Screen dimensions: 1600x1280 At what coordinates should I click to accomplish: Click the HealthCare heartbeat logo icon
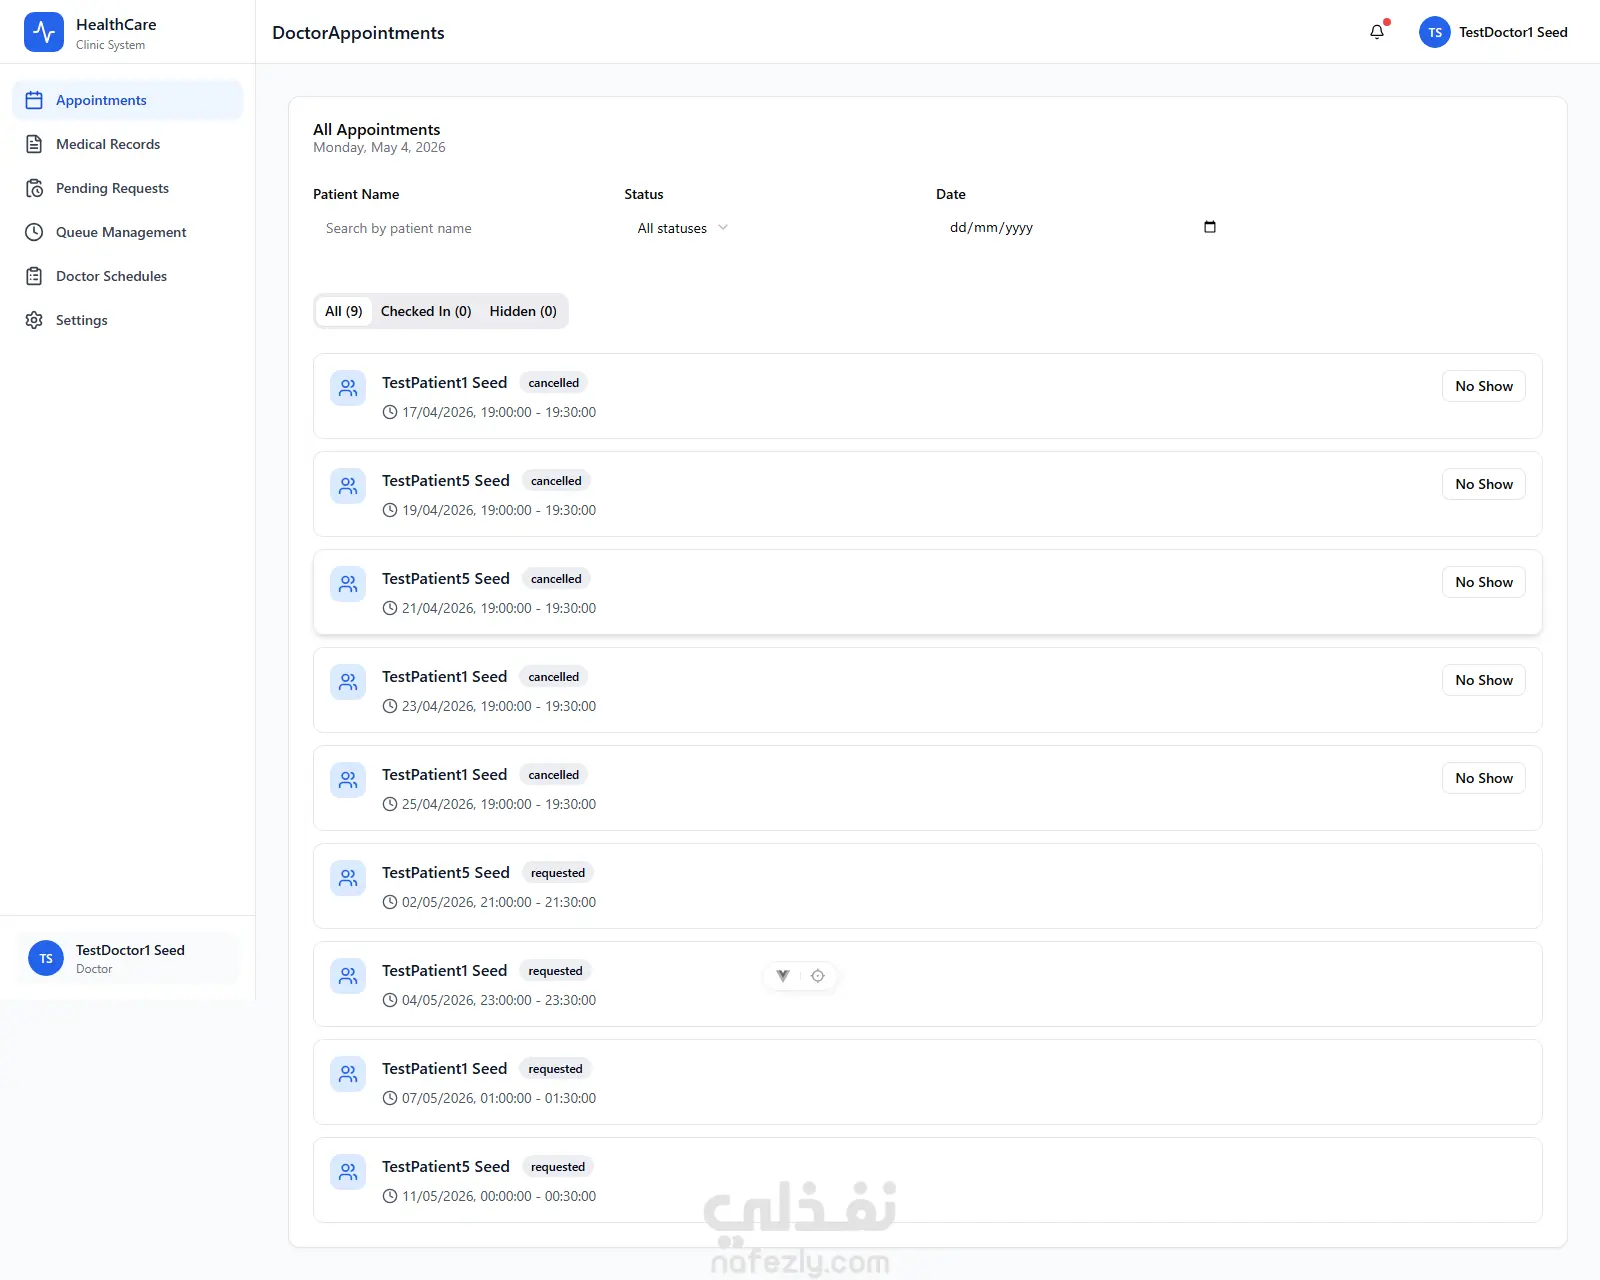[x=44, y=32]
